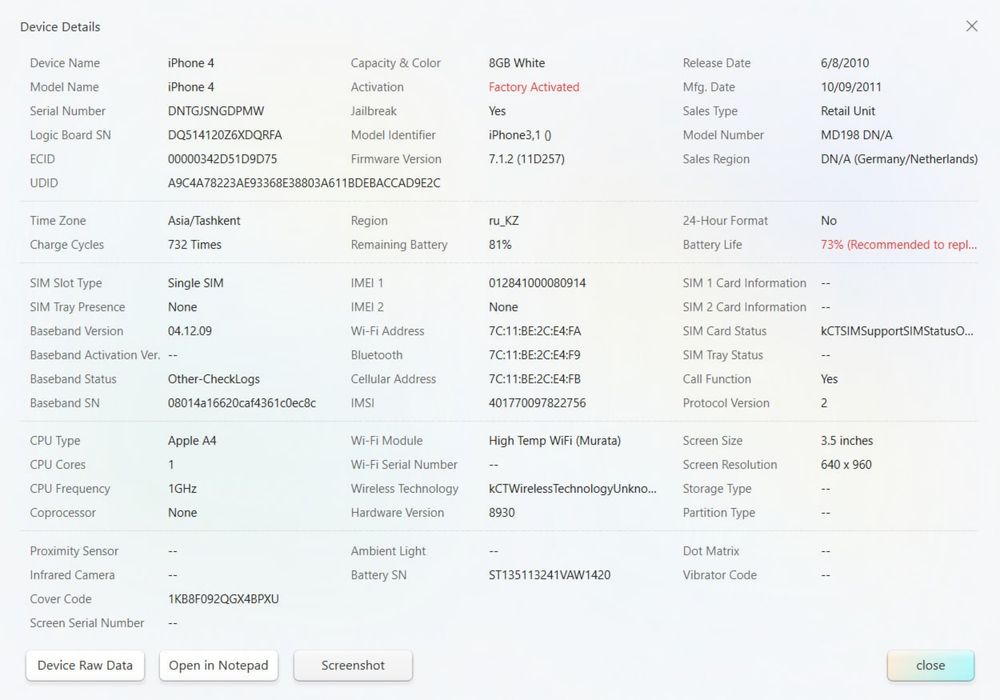The height and width of the screenshot is (700, 1000).
Task: Select cover code 1KB8F092QGX4BPXU
Action: pos(223,599)
